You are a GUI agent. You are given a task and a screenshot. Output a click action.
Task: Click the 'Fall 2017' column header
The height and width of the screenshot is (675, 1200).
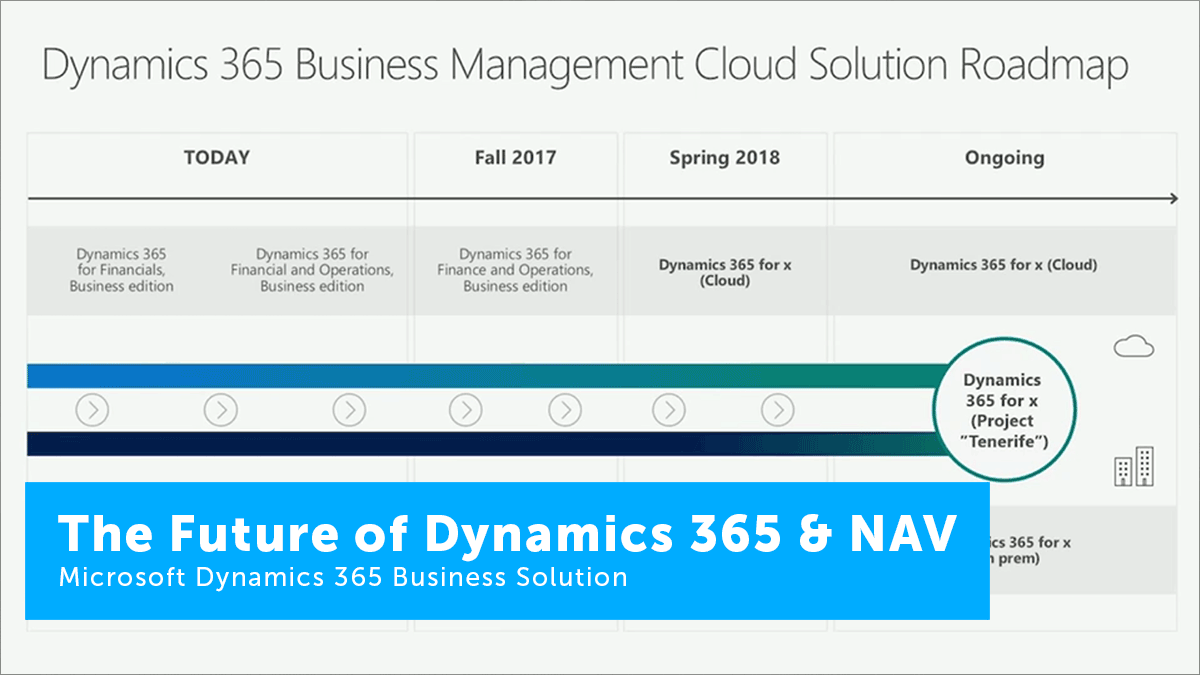click(515, 157)
